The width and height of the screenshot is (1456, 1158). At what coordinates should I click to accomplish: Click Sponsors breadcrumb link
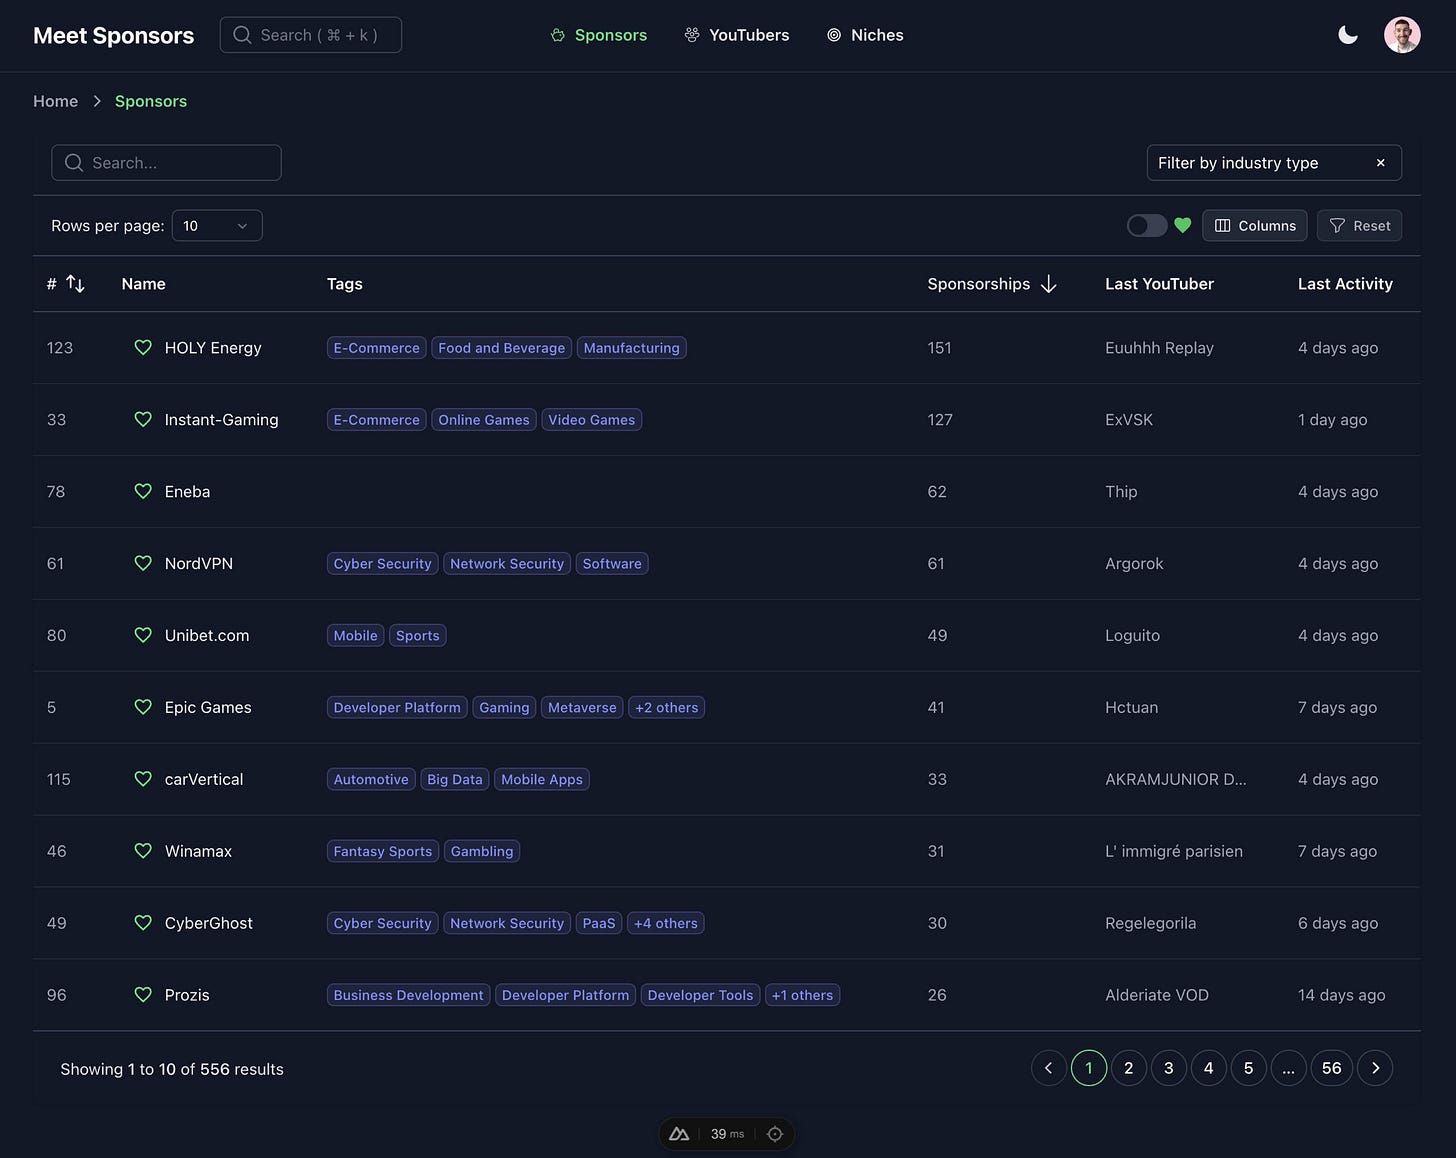[x=151, y=101]
